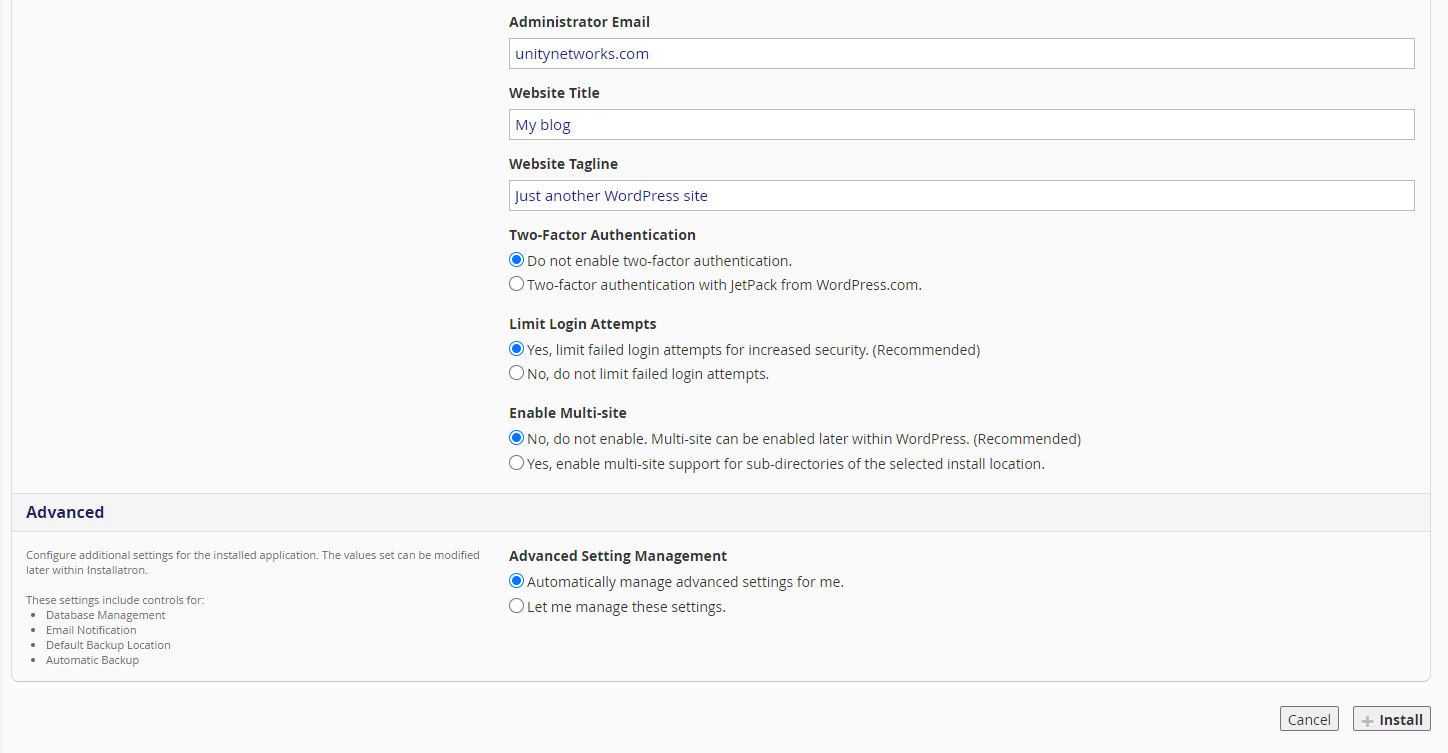
Task: Click the Website Title field "My blog"
Action: click(x=961, y=125)
